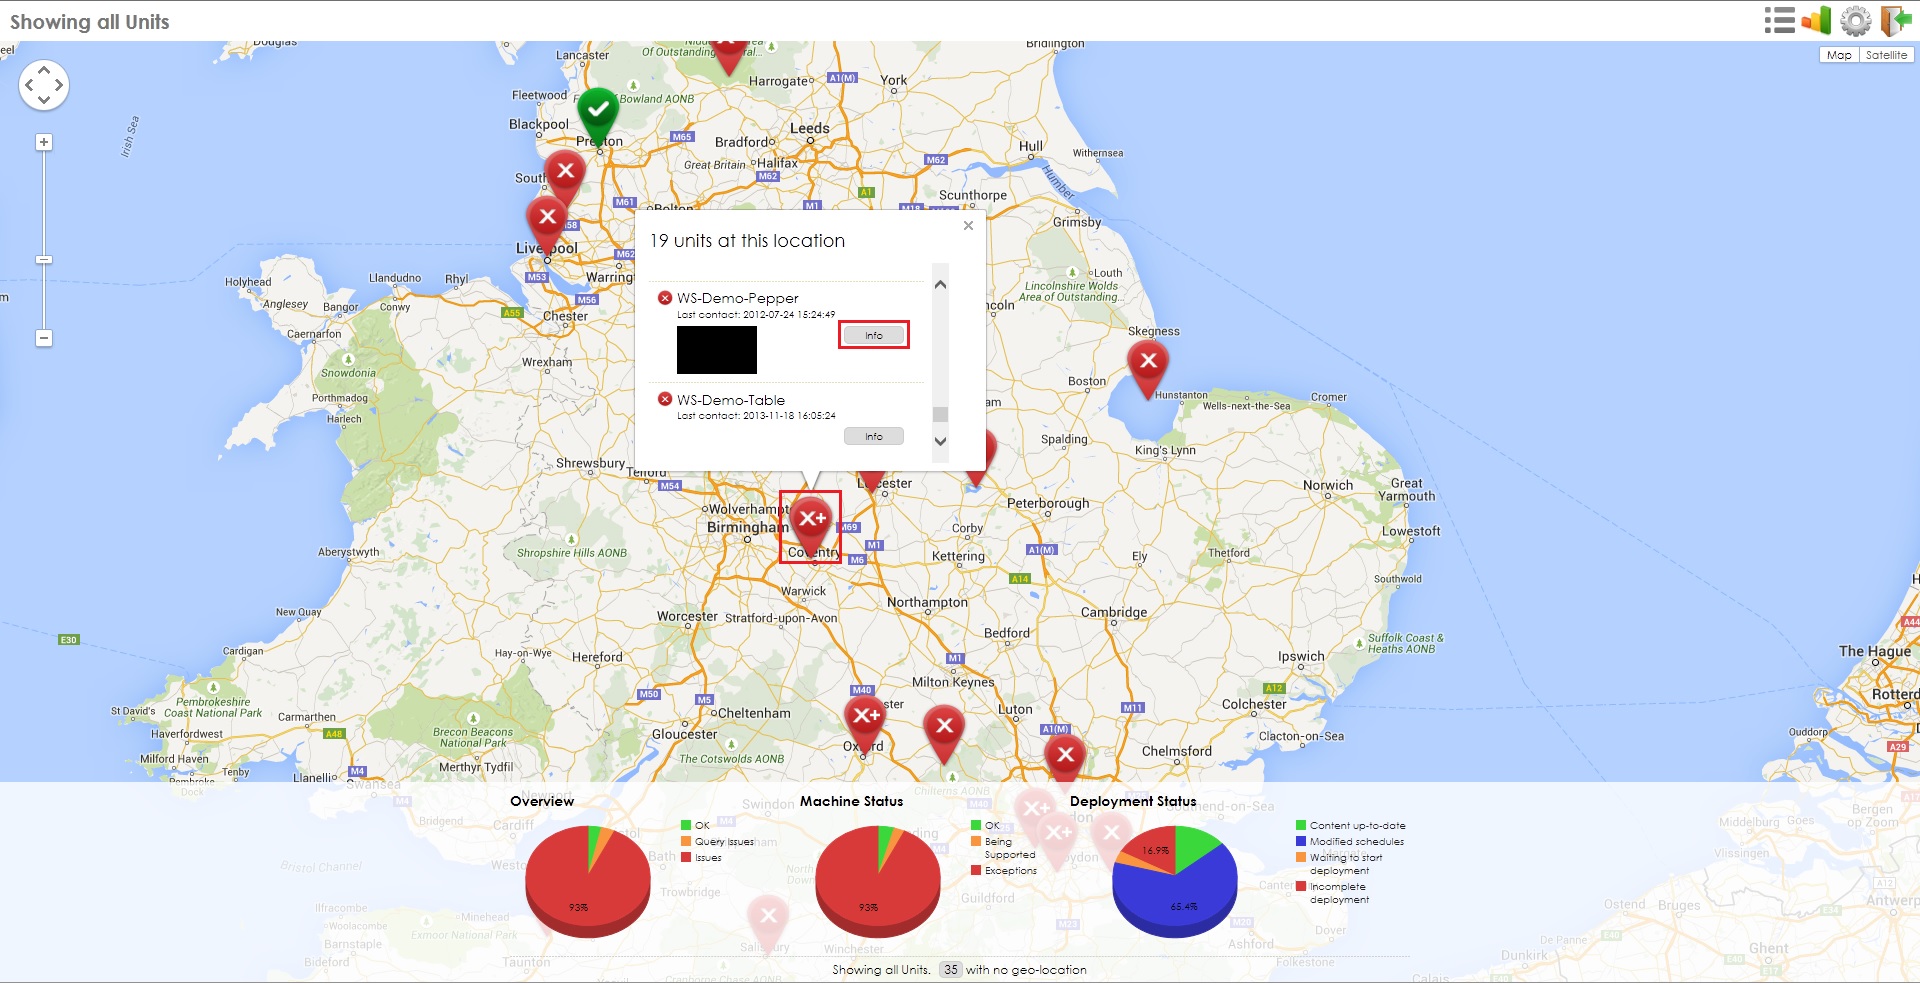
Task: Click Overview legend Issues red swatch
Action: (x=686, y=857)
